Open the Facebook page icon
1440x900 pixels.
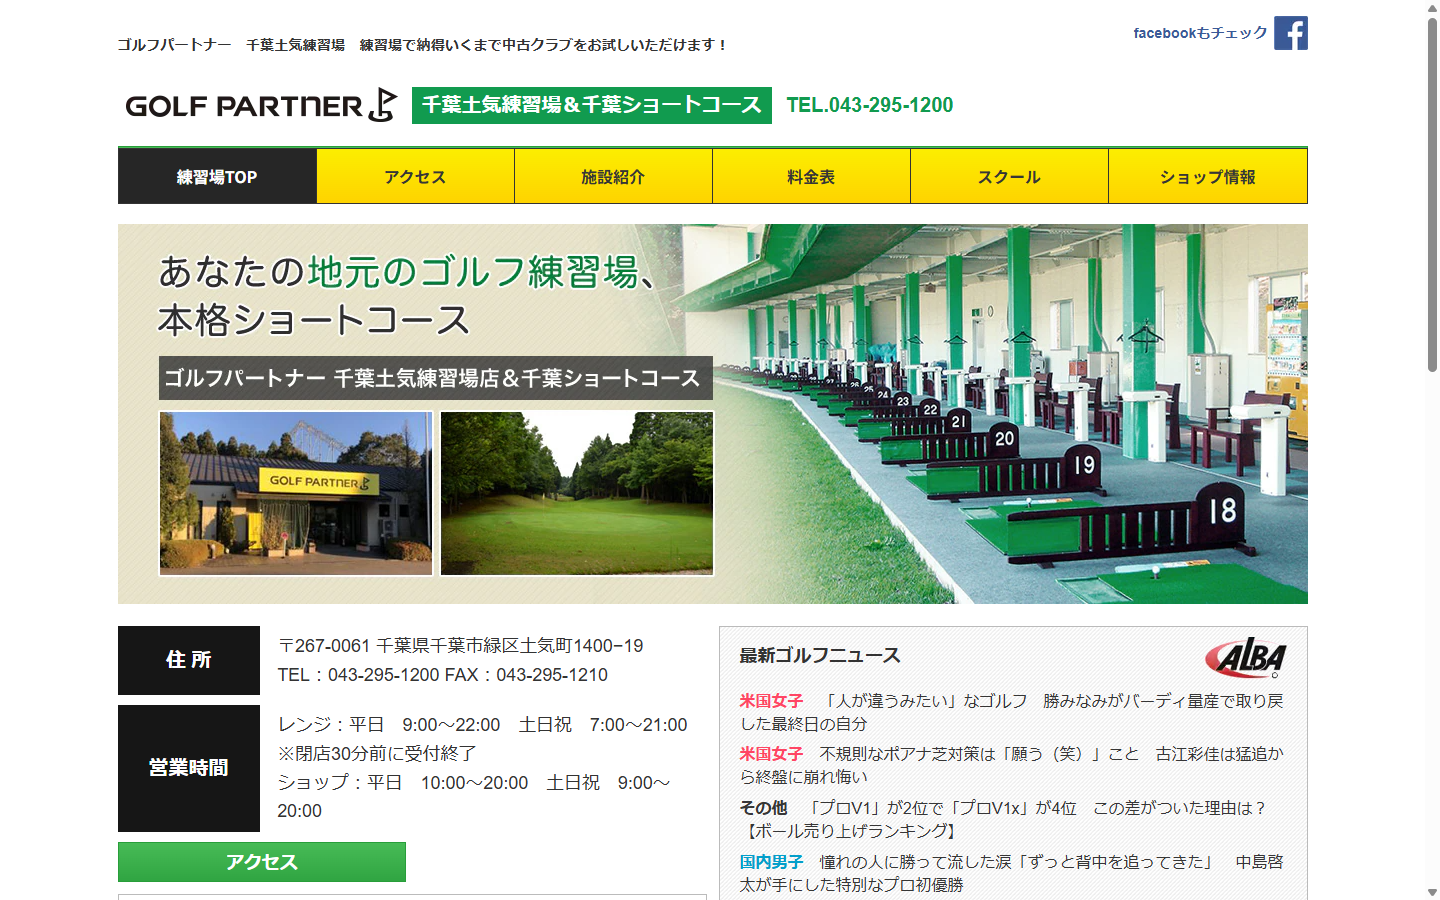click(1290, 33)
